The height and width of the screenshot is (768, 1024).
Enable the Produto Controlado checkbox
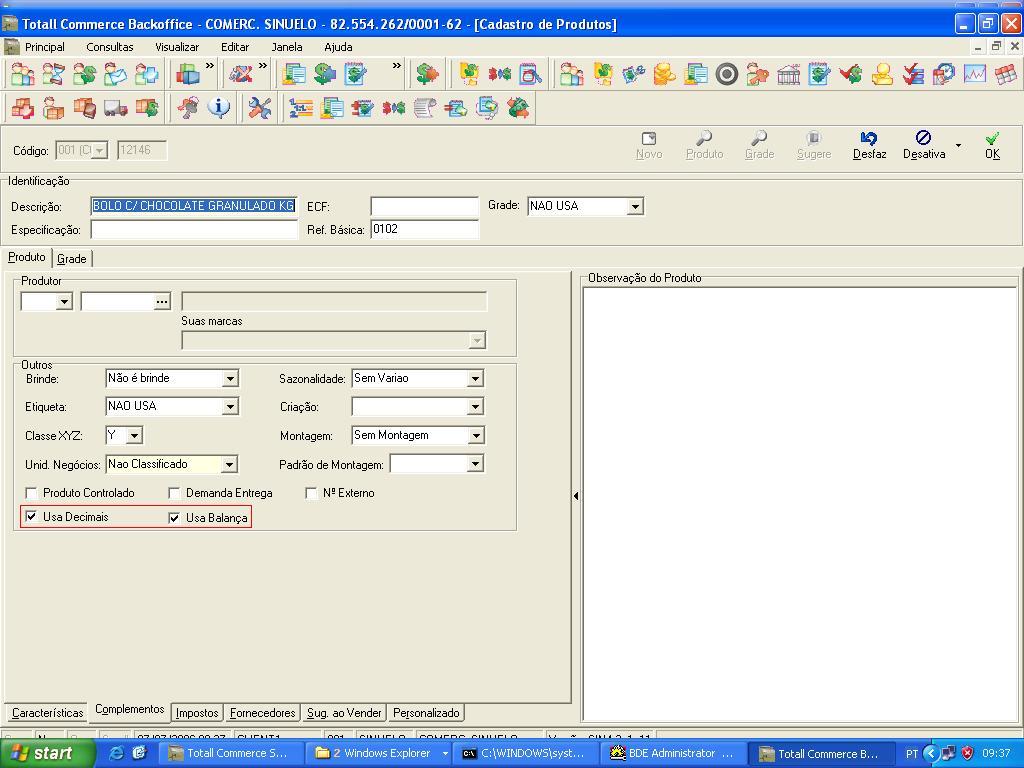31,492
